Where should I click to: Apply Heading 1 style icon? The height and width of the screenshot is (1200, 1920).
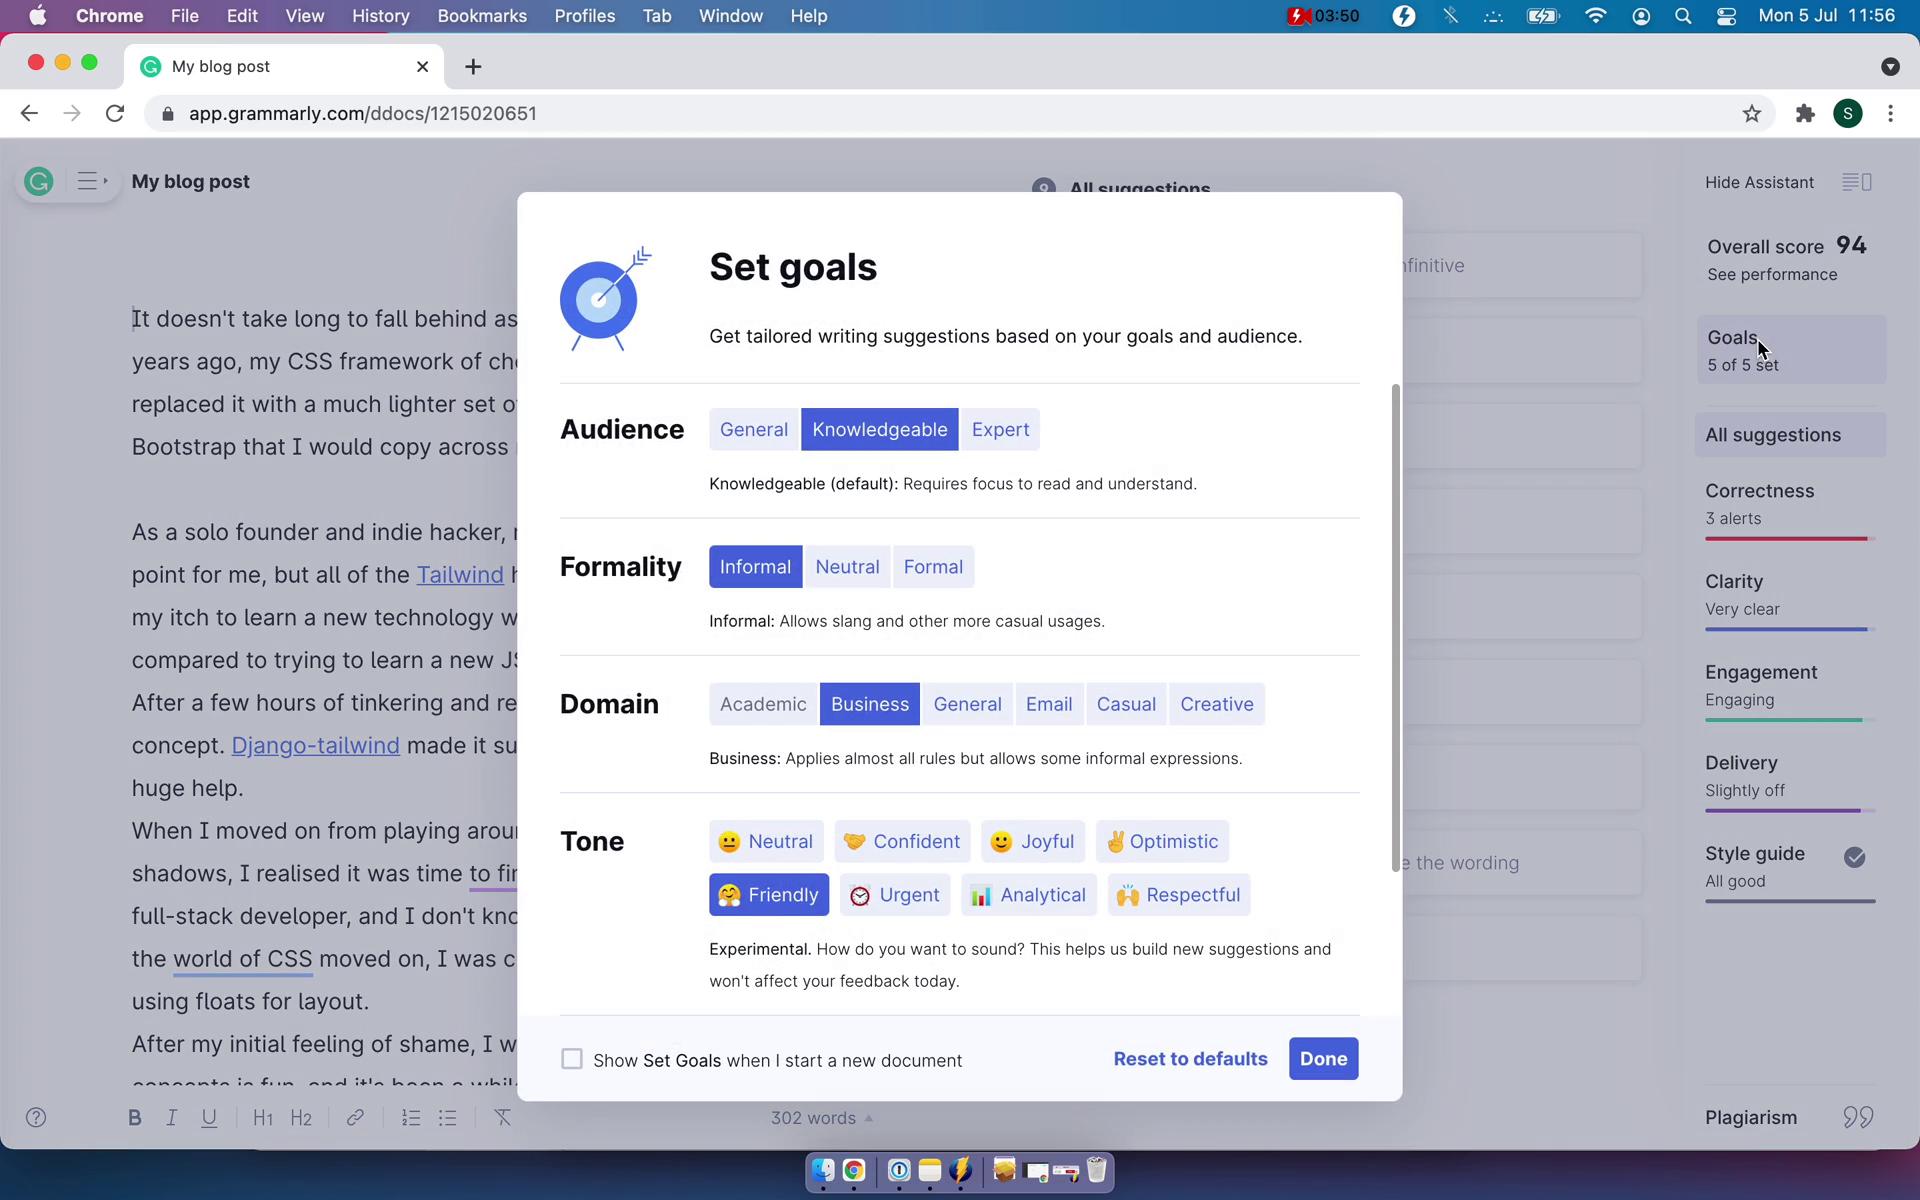263,1118
